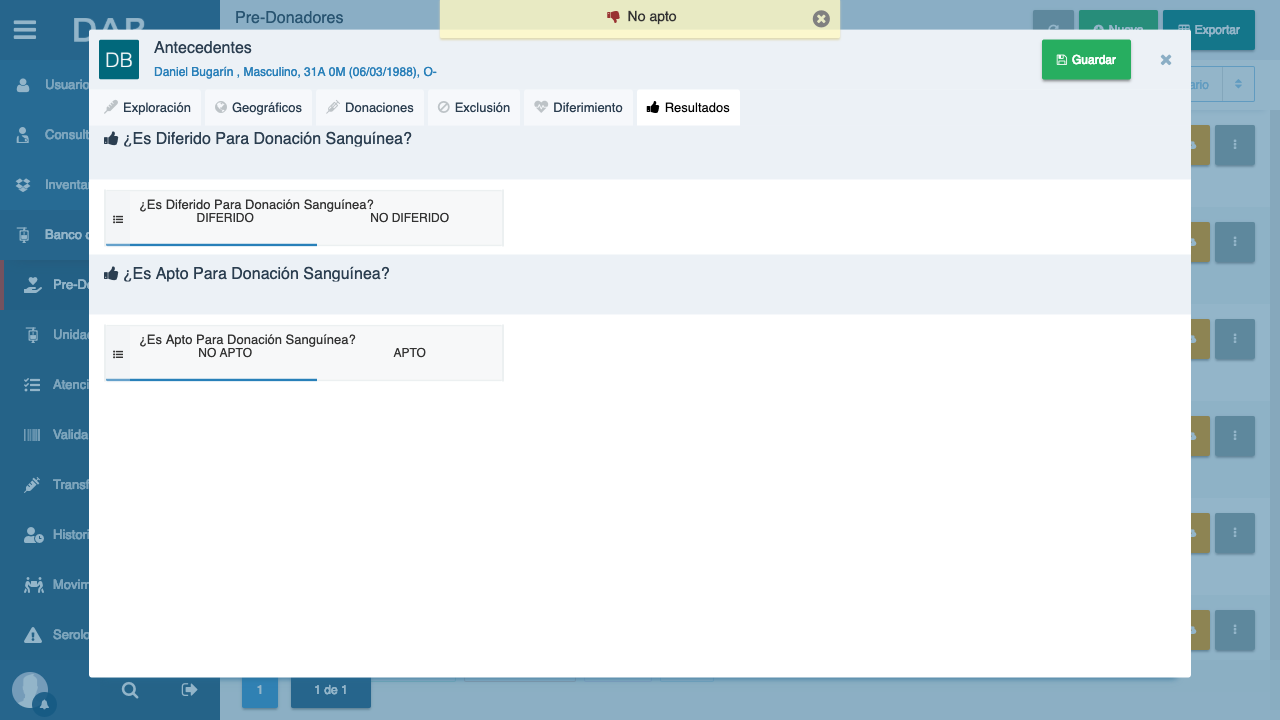The image size is (1280, 720).
Task: Open the user avatar in the sidebar footer
Action: pyautogui.click(x=30, y=690)
